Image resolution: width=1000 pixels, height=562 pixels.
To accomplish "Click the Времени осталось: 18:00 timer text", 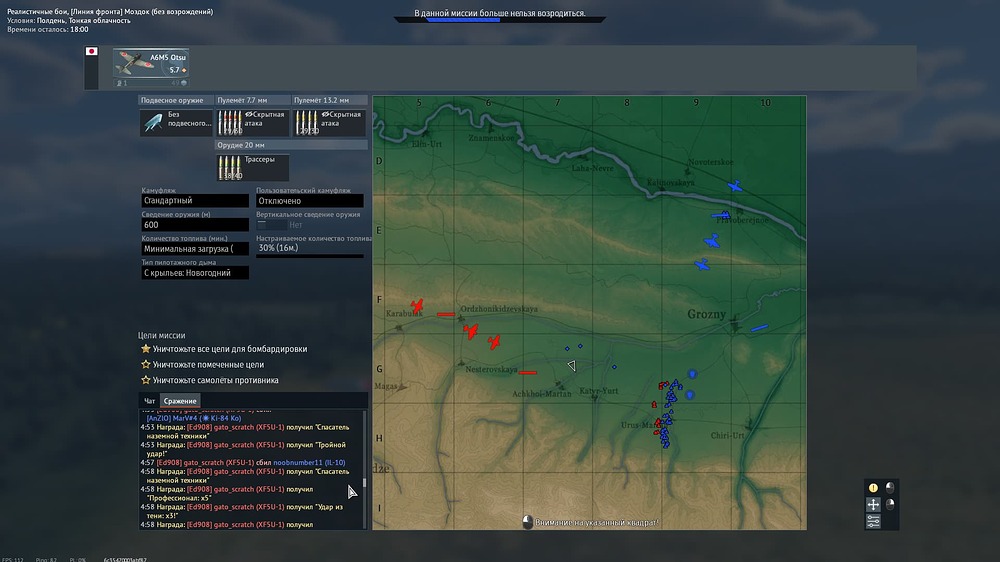I will [48, 29].
